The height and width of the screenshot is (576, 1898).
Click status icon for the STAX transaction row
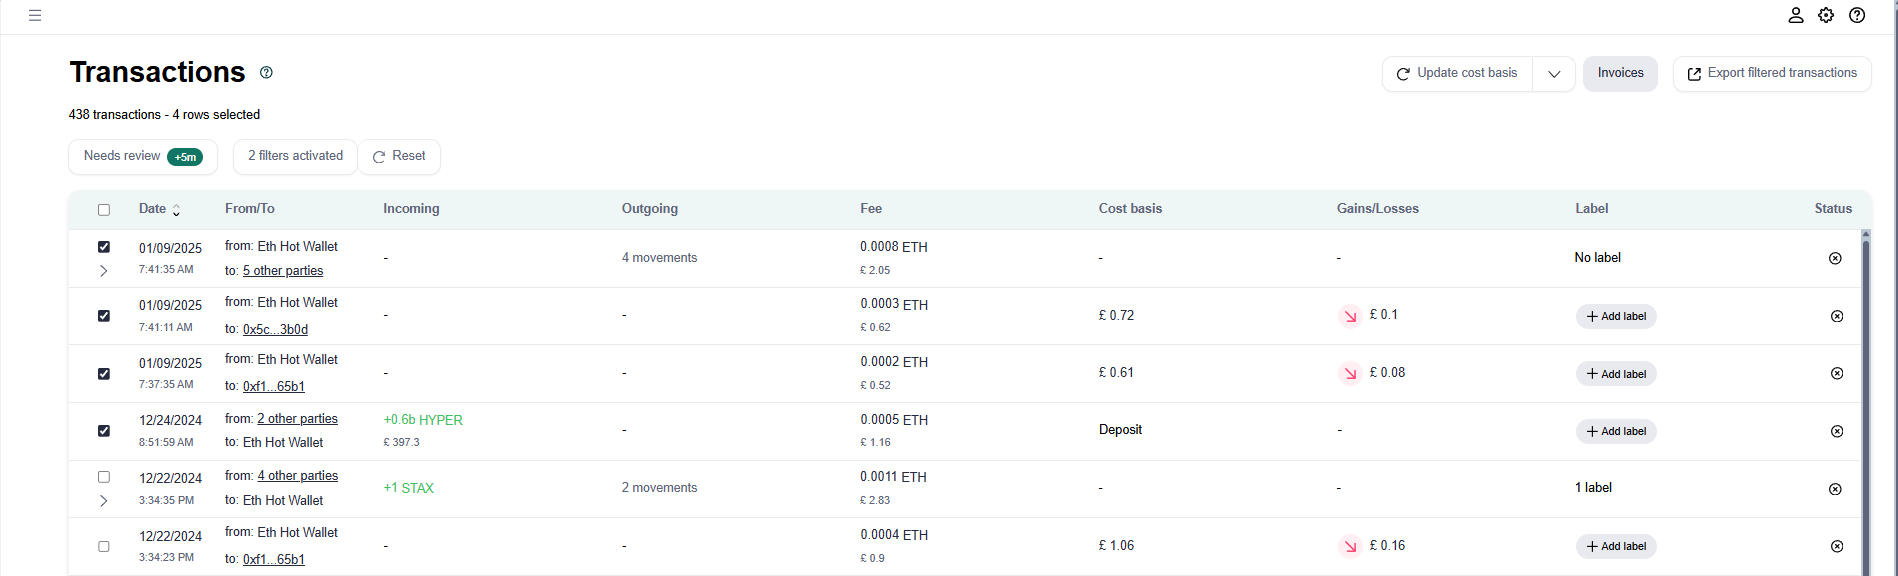pos(1835,490)
